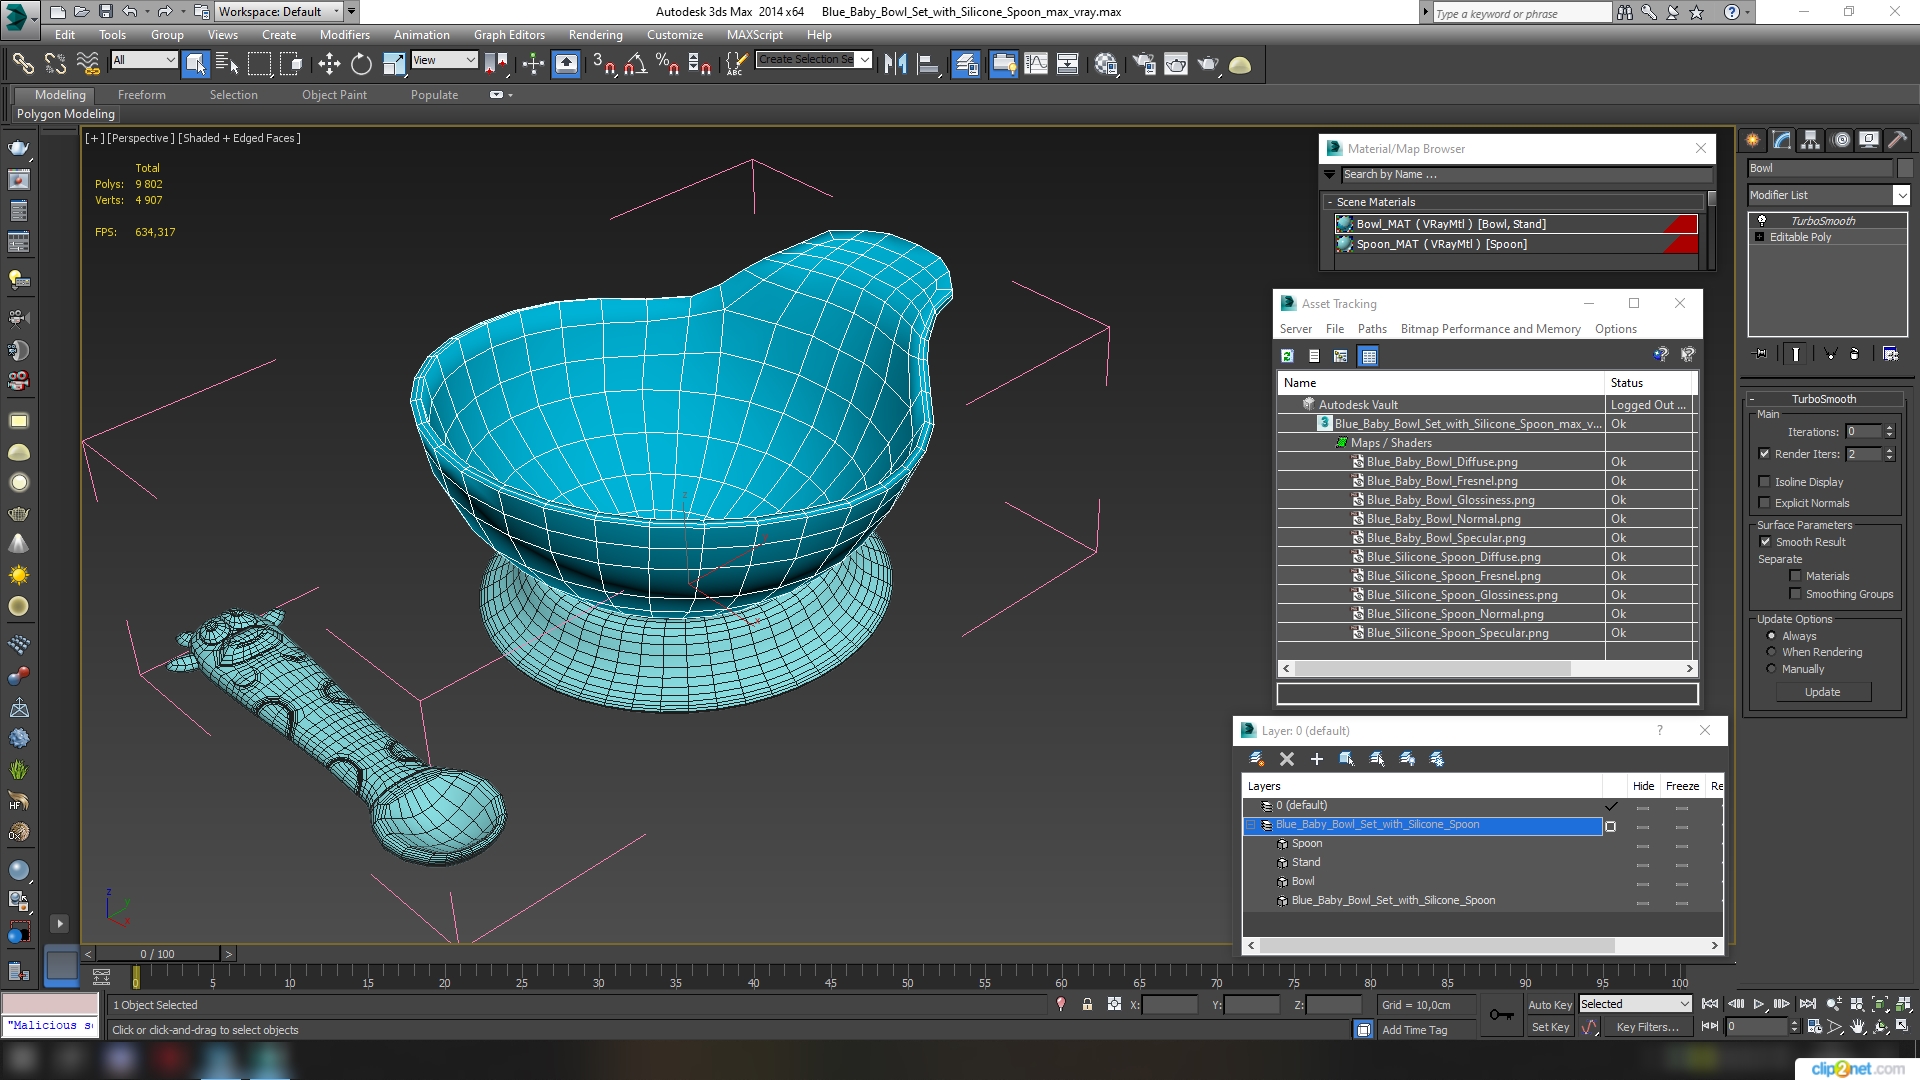Click the Pin Stack icon
Image resolution: width=1920 pixels, height=1080 pixels.
click(x=1762, y=353)
